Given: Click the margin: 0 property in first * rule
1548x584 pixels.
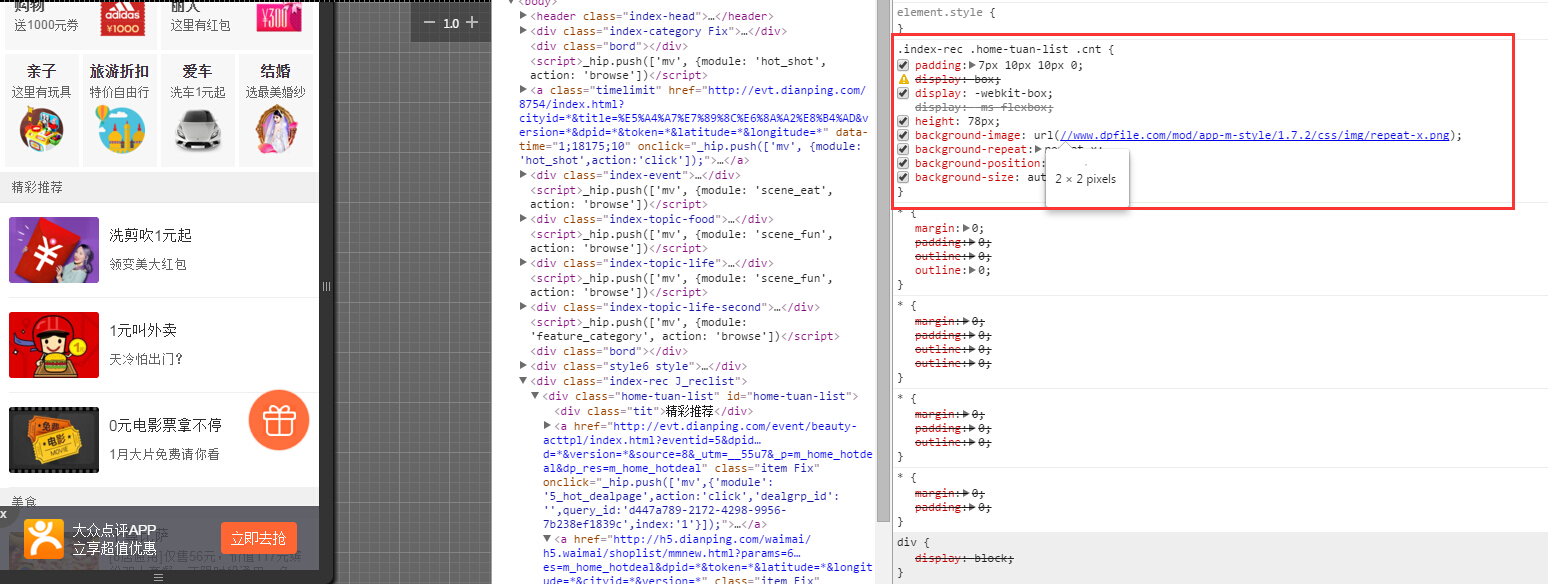Looking at the screenshot, I should point(949,228).
